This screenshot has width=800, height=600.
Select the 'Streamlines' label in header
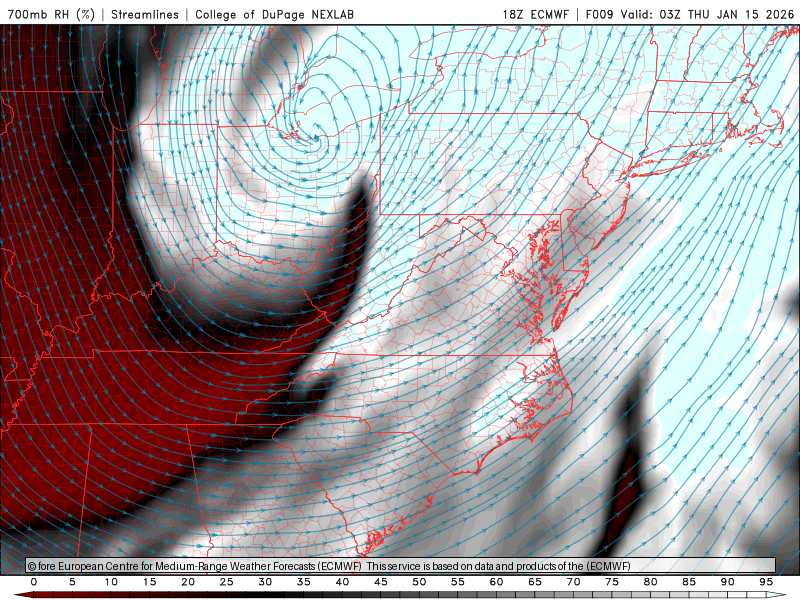[145, 14]
